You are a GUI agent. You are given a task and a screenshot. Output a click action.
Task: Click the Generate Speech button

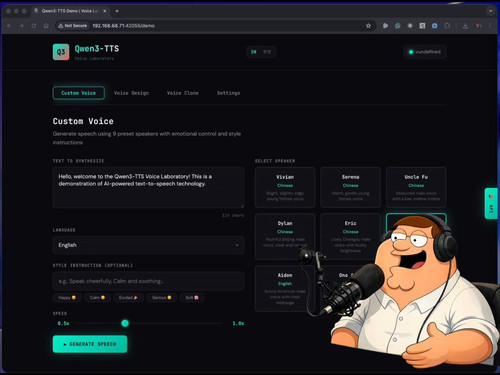(x=90, y=344)
